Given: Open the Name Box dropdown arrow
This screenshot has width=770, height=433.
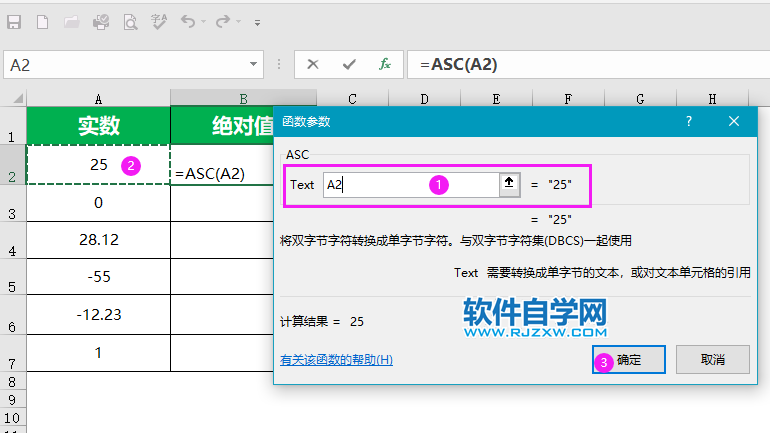Looking at the screenshot, I should 255,64.
